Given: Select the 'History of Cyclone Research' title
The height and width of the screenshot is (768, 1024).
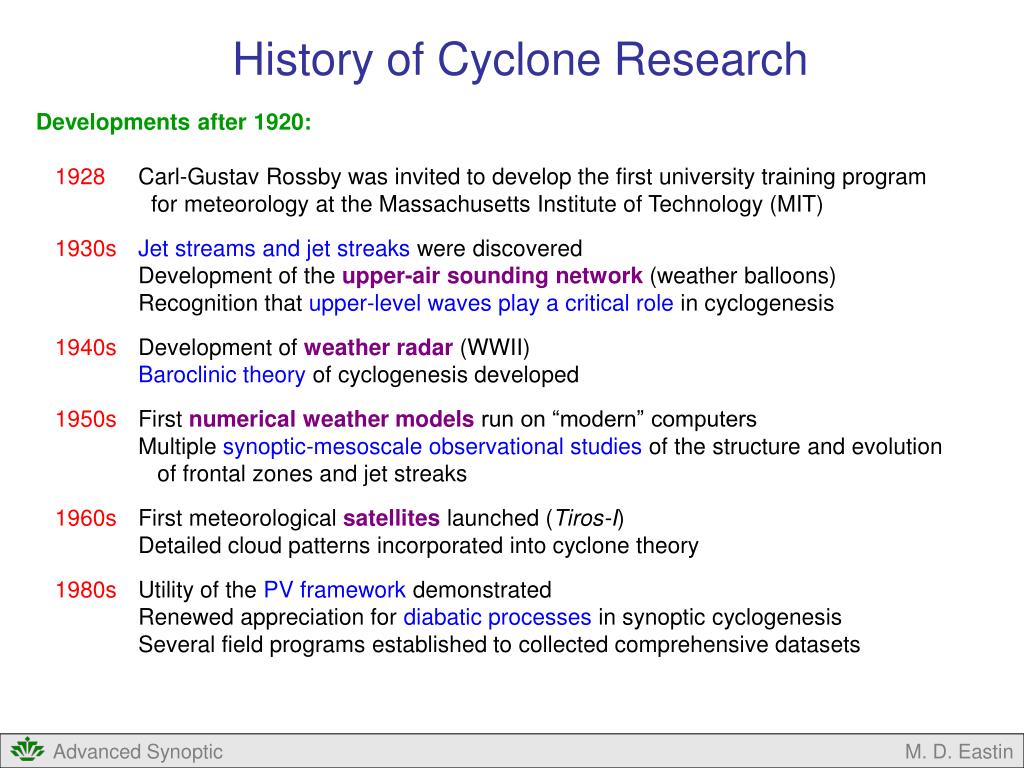Looking at the screenshot, I should [x=520, y=59].
